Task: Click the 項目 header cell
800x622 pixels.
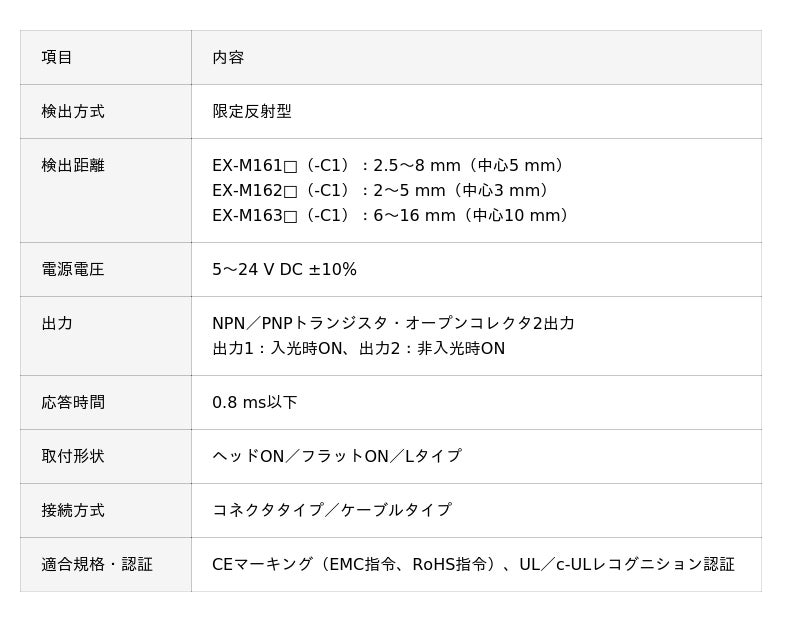Action: click(106, 57)
